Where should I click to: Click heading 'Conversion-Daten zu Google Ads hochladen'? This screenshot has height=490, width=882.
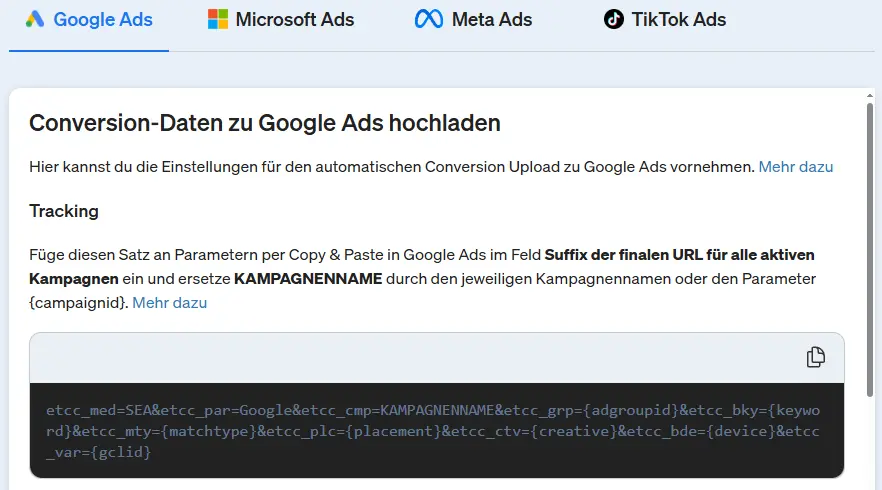coord(265,123)
